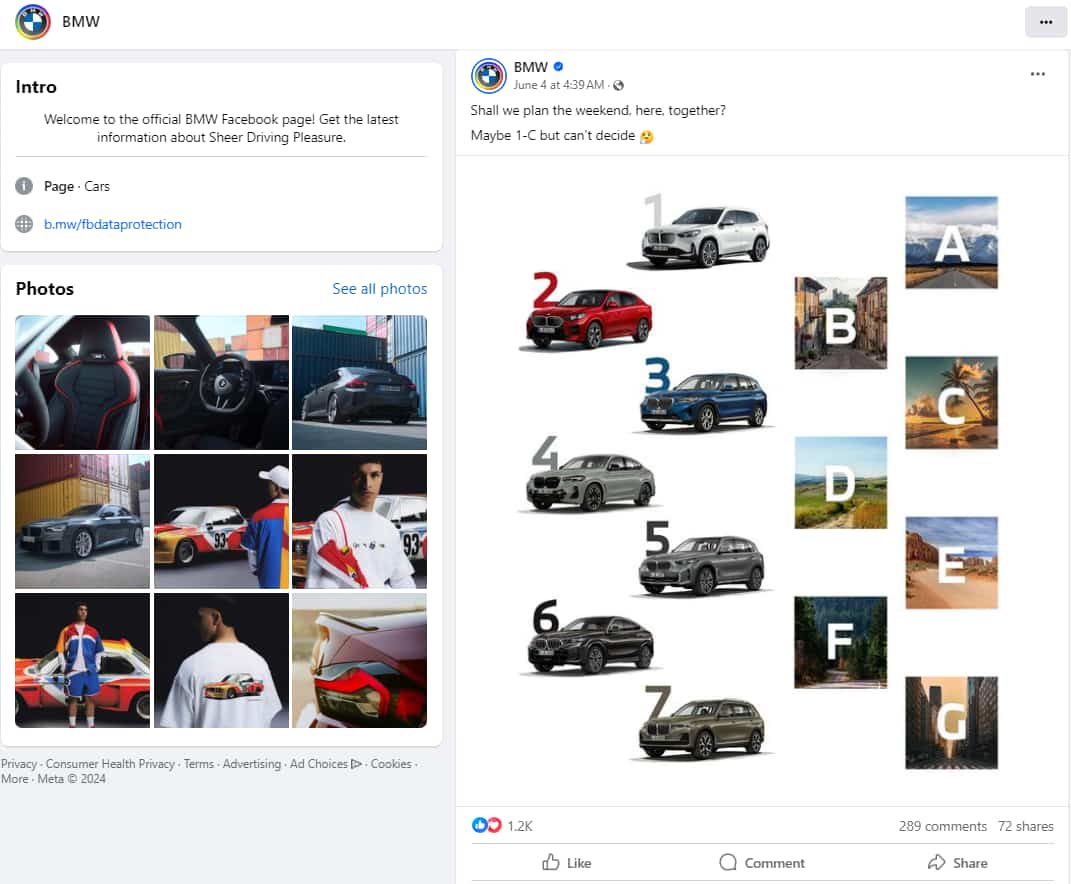The width and height of the screenshot is (1071, 884).
Task: Open the red car seat photo thumbnail
Action: 81,381
